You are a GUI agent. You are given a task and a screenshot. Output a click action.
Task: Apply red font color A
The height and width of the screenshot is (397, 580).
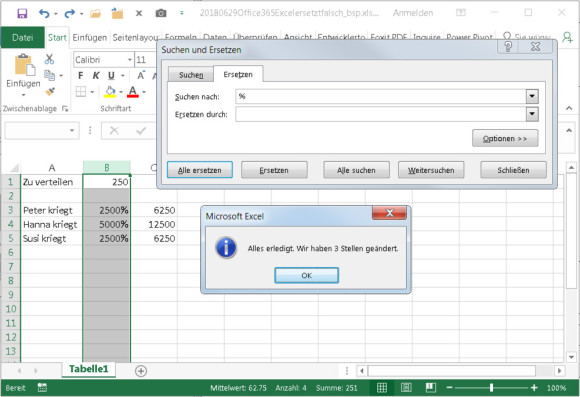click(x=133, y=91)
